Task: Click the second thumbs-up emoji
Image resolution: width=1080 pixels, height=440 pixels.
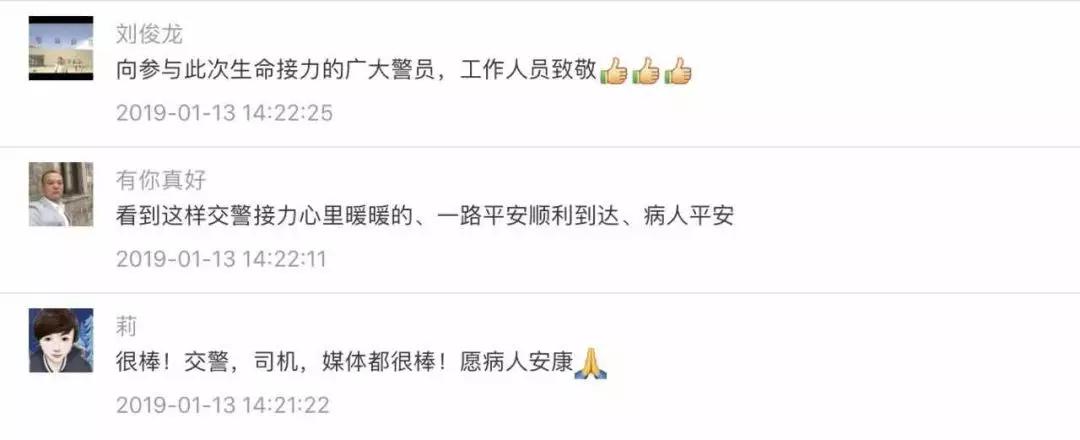Action: pos(646,71)
